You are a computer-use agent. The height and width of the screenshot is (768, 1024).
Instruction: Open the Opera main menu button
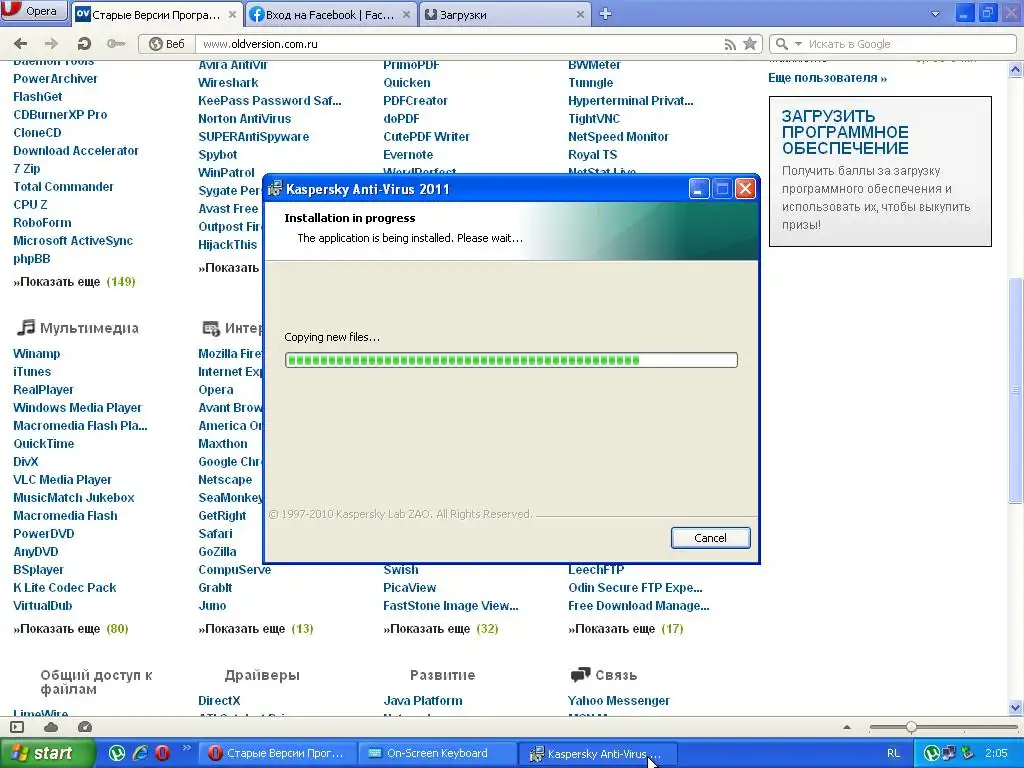tap(34, 11)
